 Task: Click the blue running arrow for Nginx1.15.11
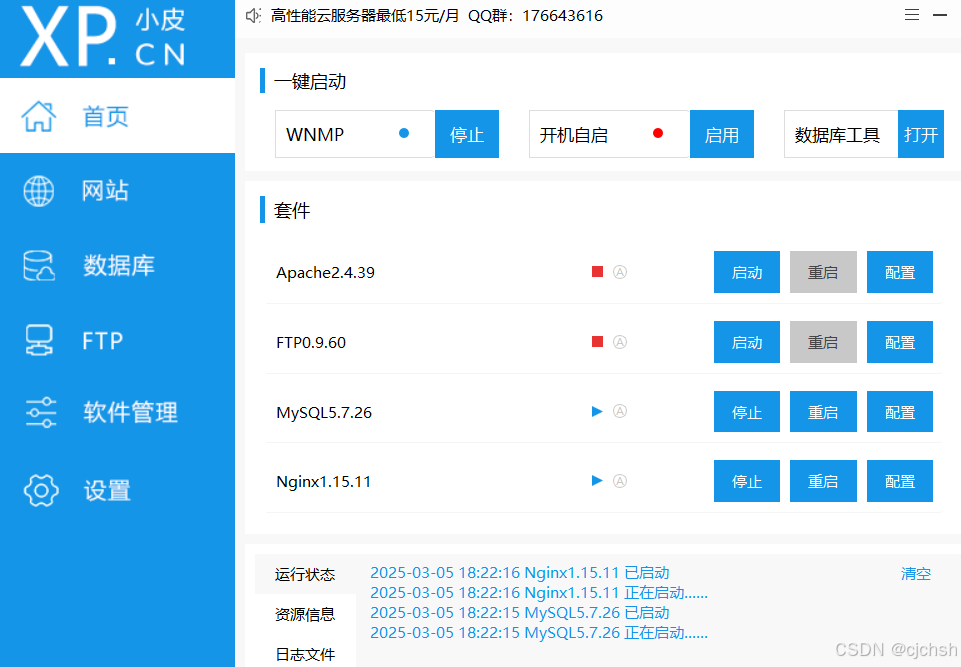coord(598,481)
